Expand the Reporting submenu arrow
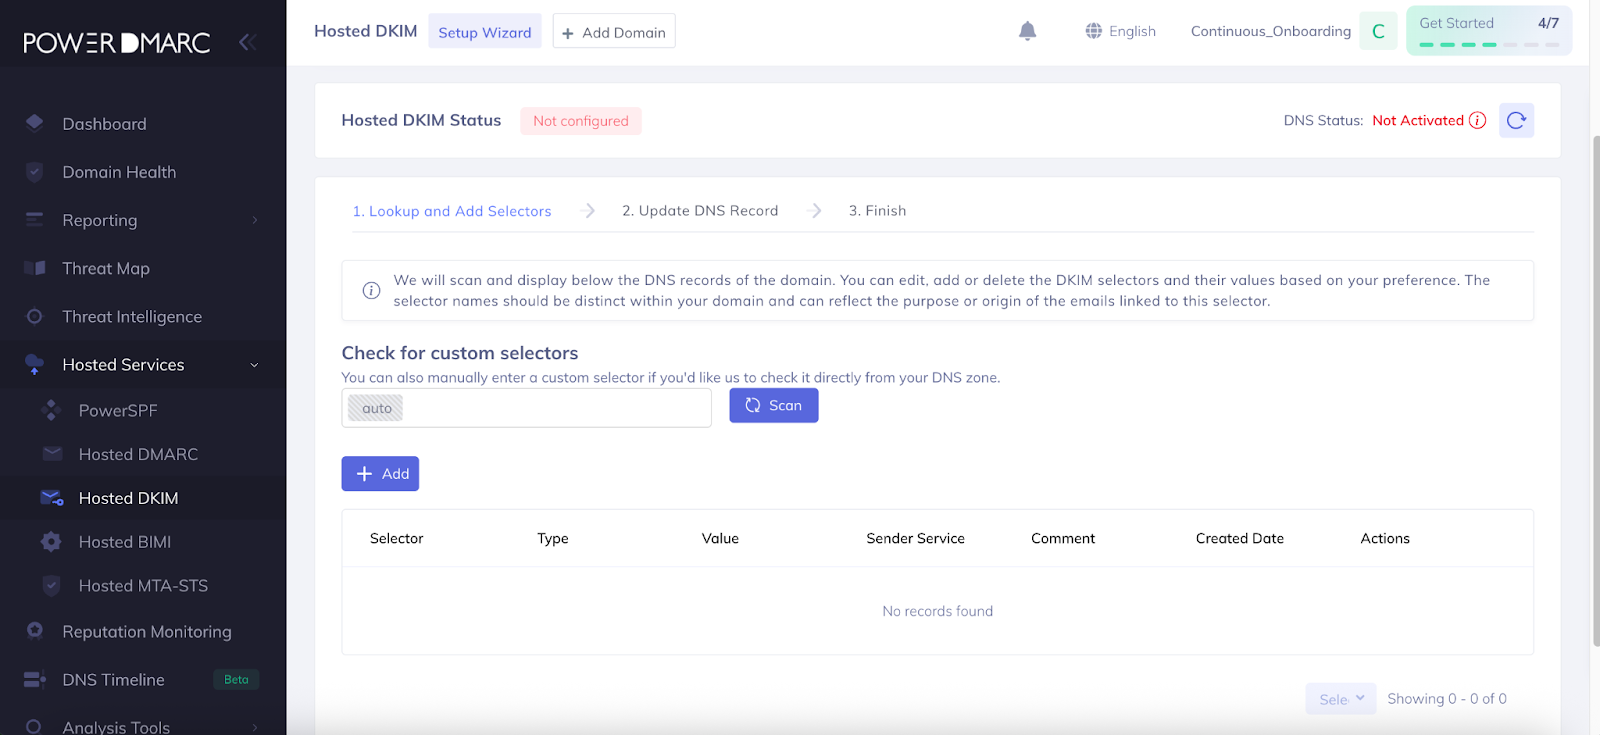Screen dimensions: 1600x735 (x=255, y=220)
